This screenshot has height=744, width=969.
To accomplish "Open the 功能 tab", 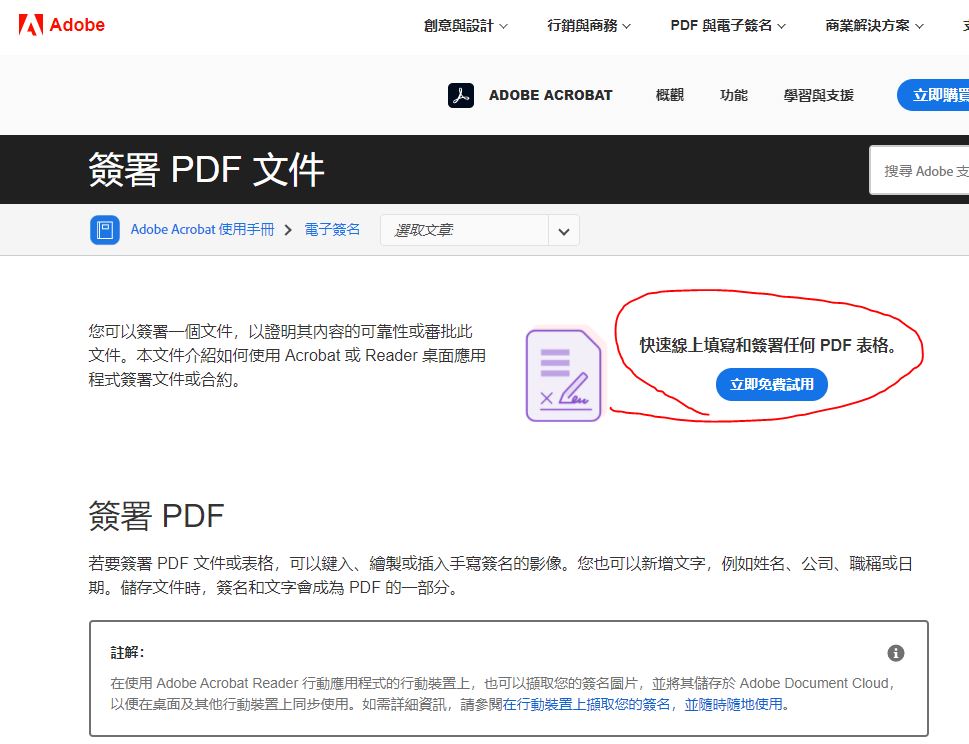I will pyautogui.click(x=734, y=95).
